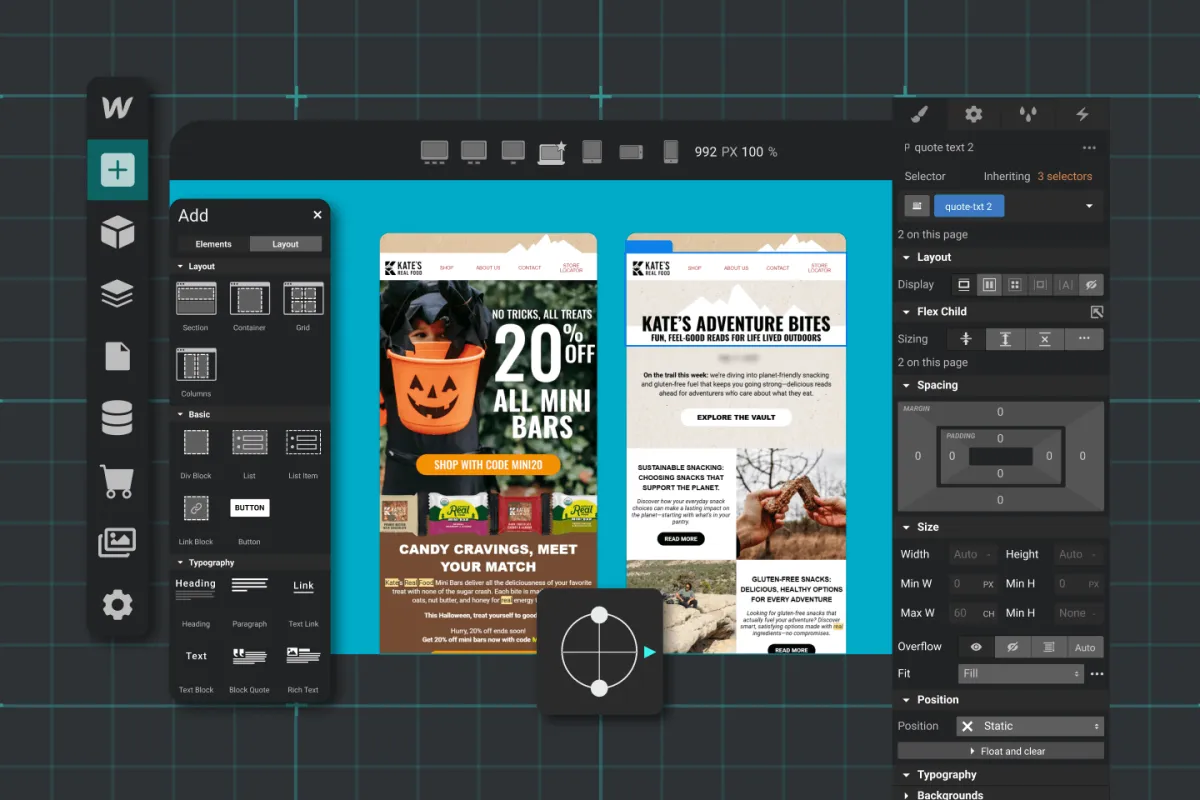The width and height of the screenshot is (1200, 800).
Task: Add a Text Block element
Action: (x=196, y=656)
